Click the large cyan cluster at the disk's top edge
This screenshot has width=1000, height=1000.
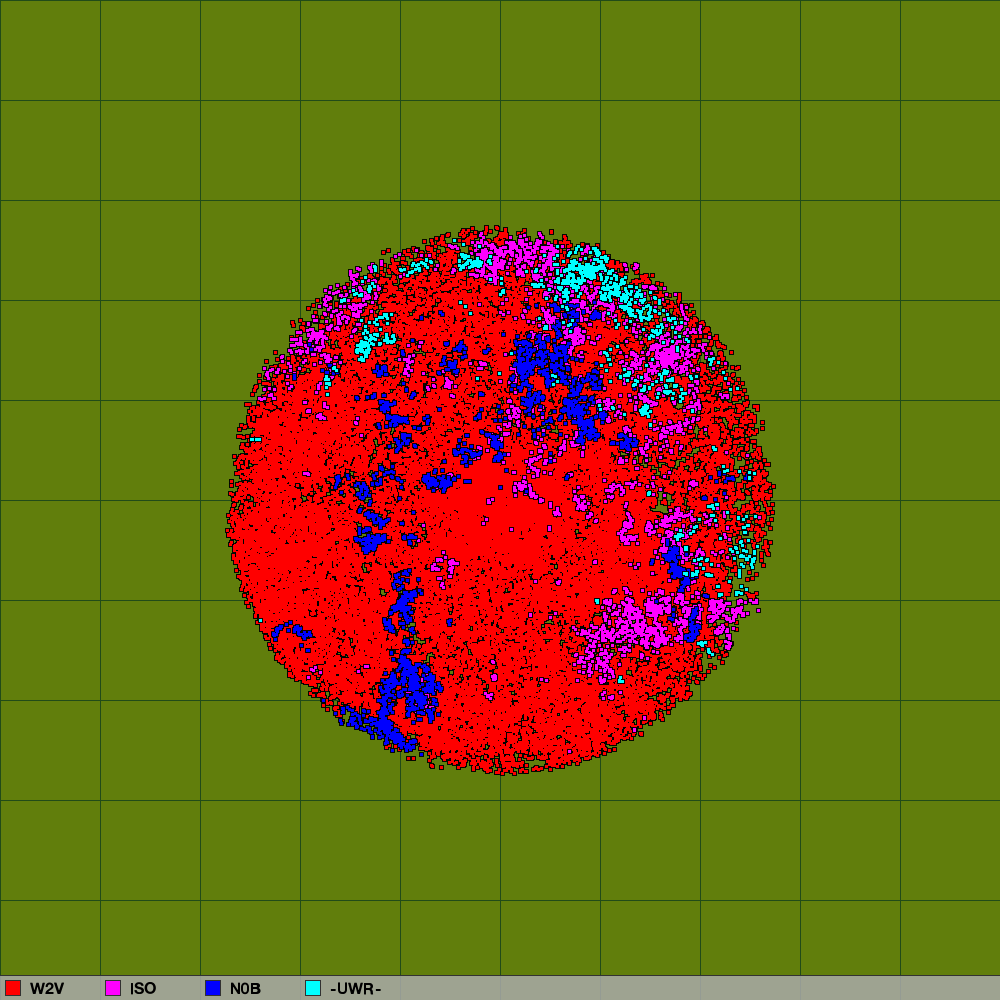[583, 270]
